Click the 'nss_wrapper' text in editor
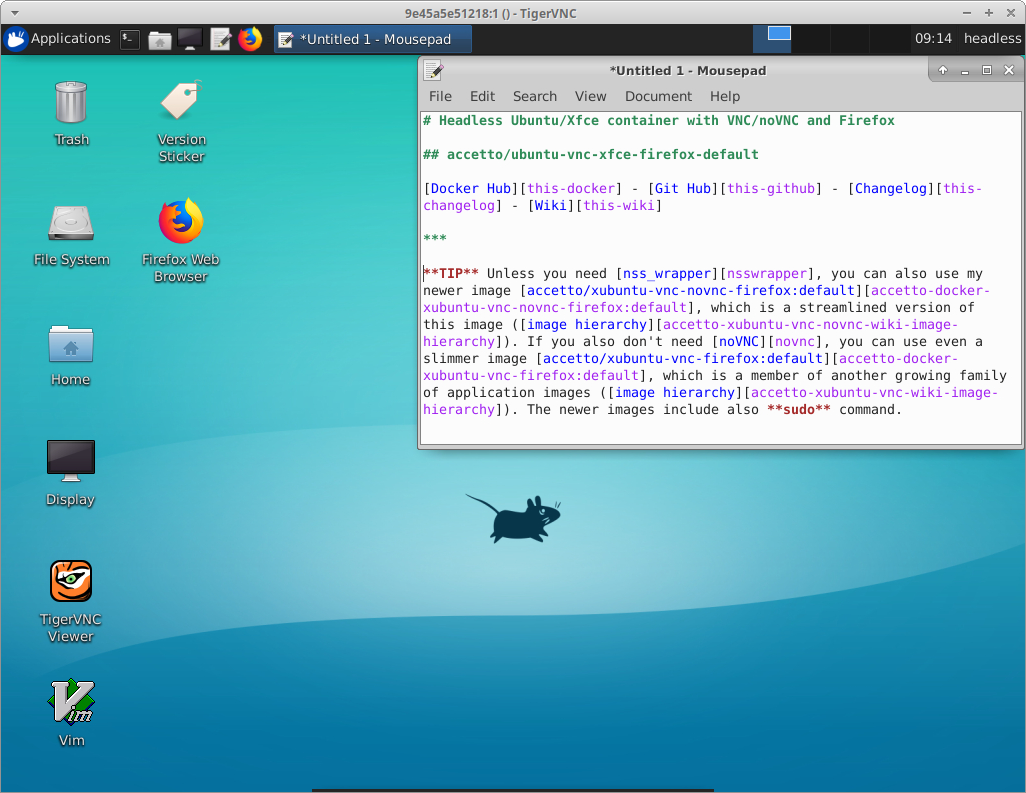 pyautogui.click(x=667, y=273)
